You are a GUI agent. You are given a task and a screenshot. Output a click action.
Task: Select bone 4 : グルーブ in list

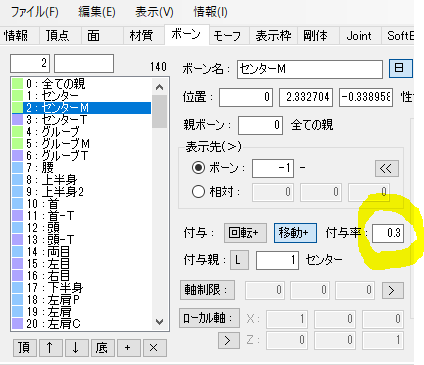tap(81, 132)
